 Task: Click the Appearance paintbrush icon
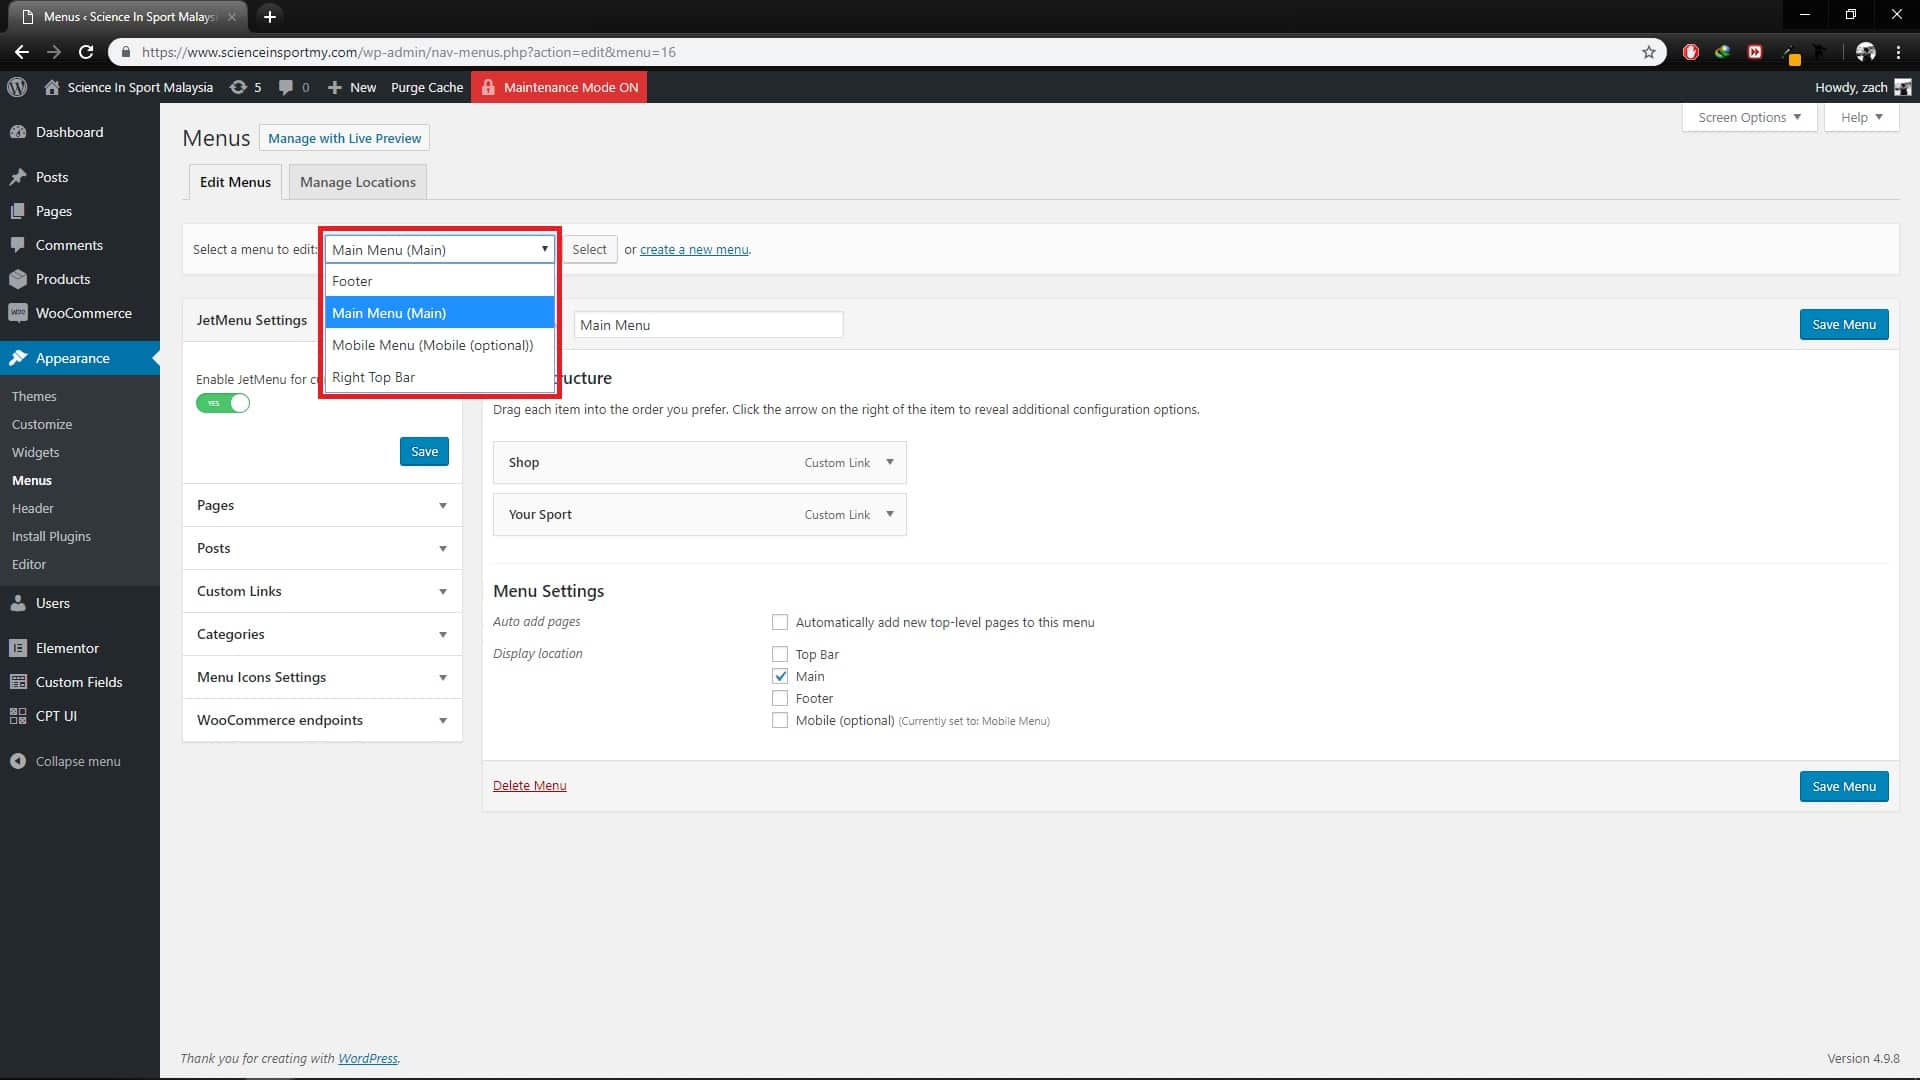click(x=18, y=358)
